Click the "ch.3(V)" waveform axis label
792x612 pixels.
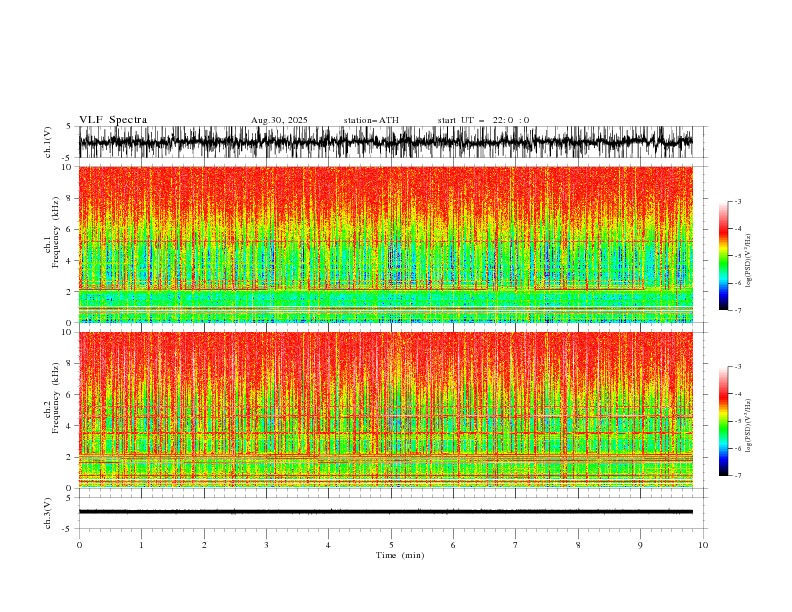48,513
